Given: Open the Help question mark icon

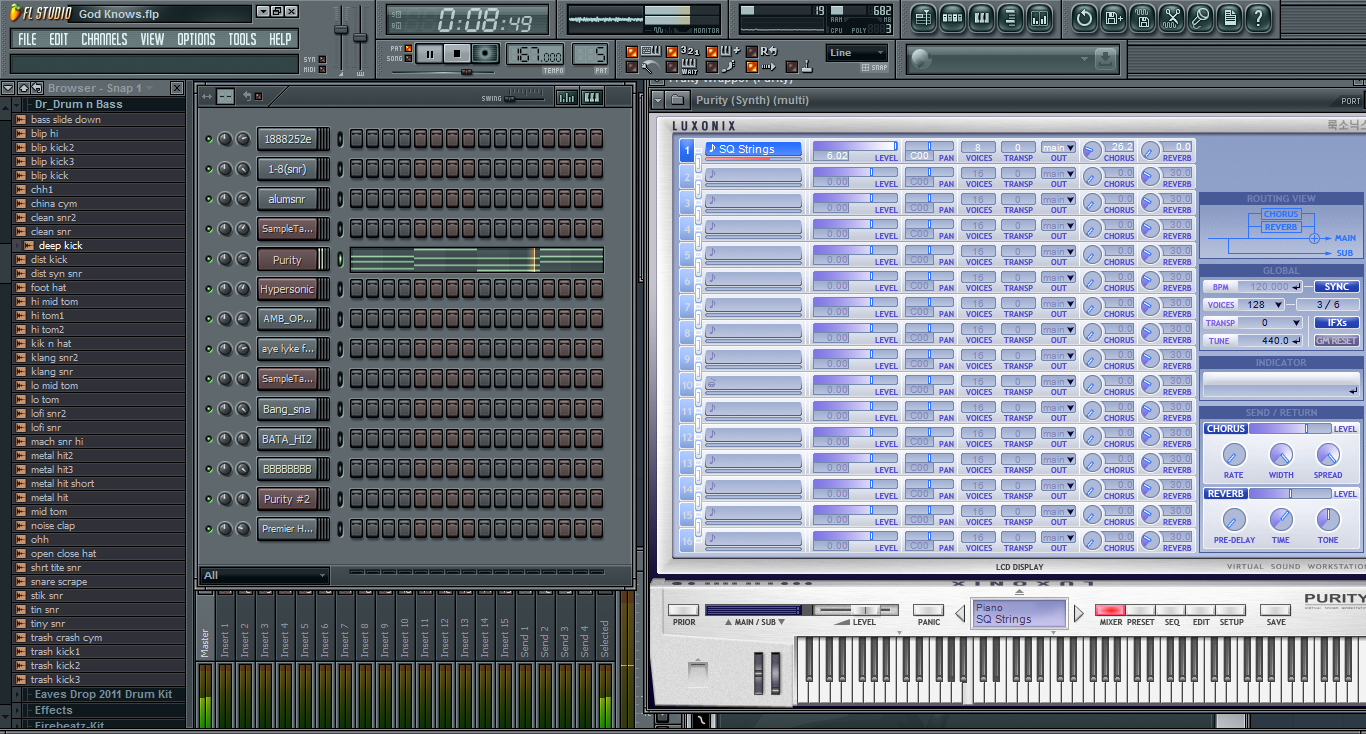Looking at the screenshot, I should click(1258, 17).
